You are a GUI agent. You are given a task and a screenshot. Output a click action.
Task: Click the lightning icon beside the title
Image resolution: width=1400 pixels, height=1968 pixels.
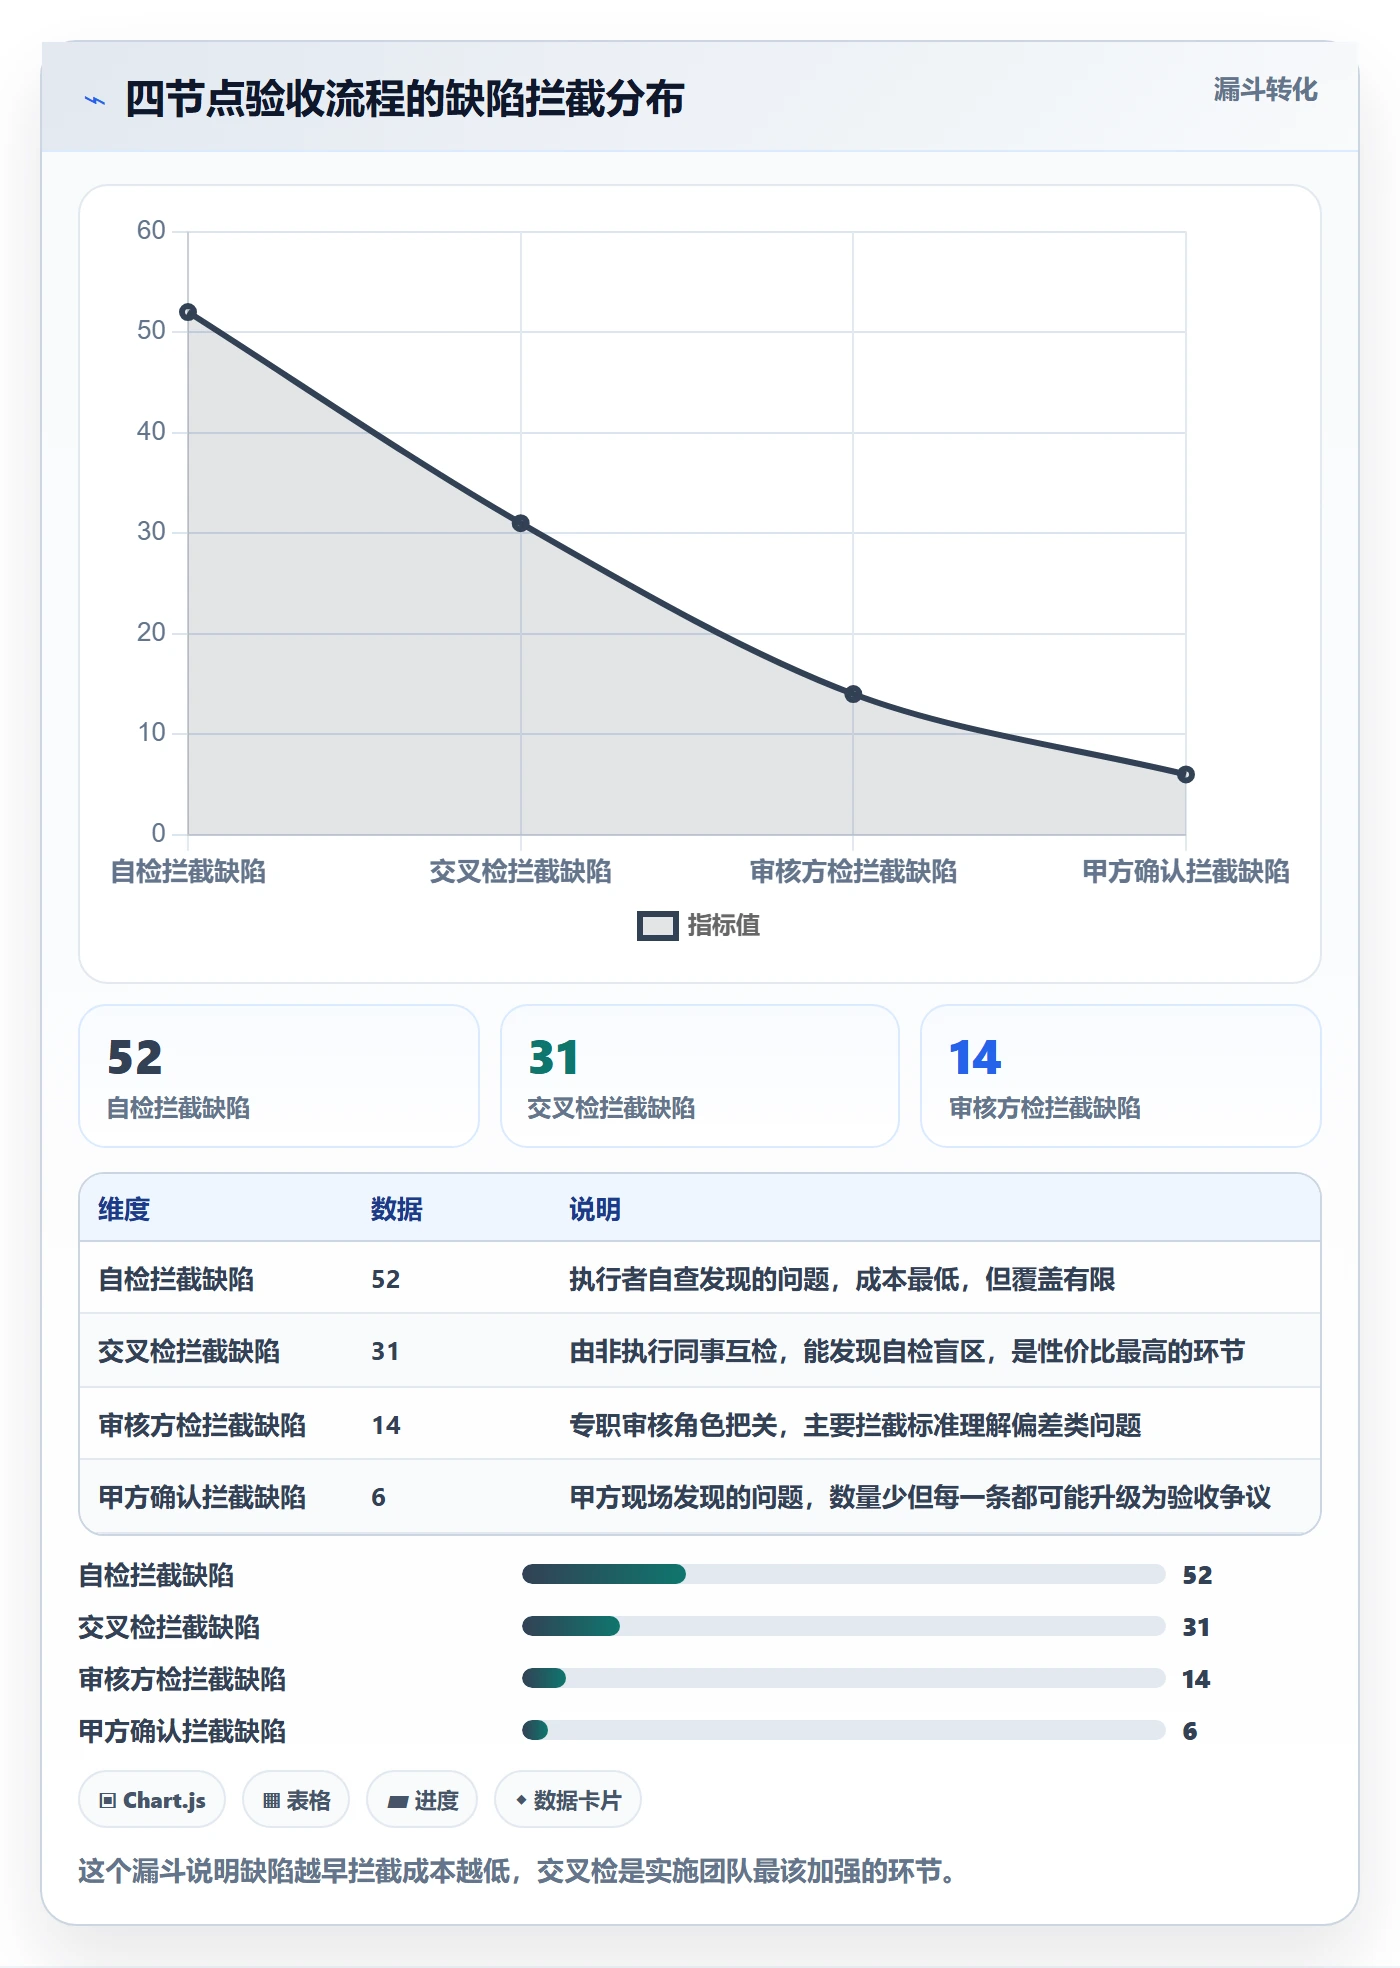click(95, 100)
